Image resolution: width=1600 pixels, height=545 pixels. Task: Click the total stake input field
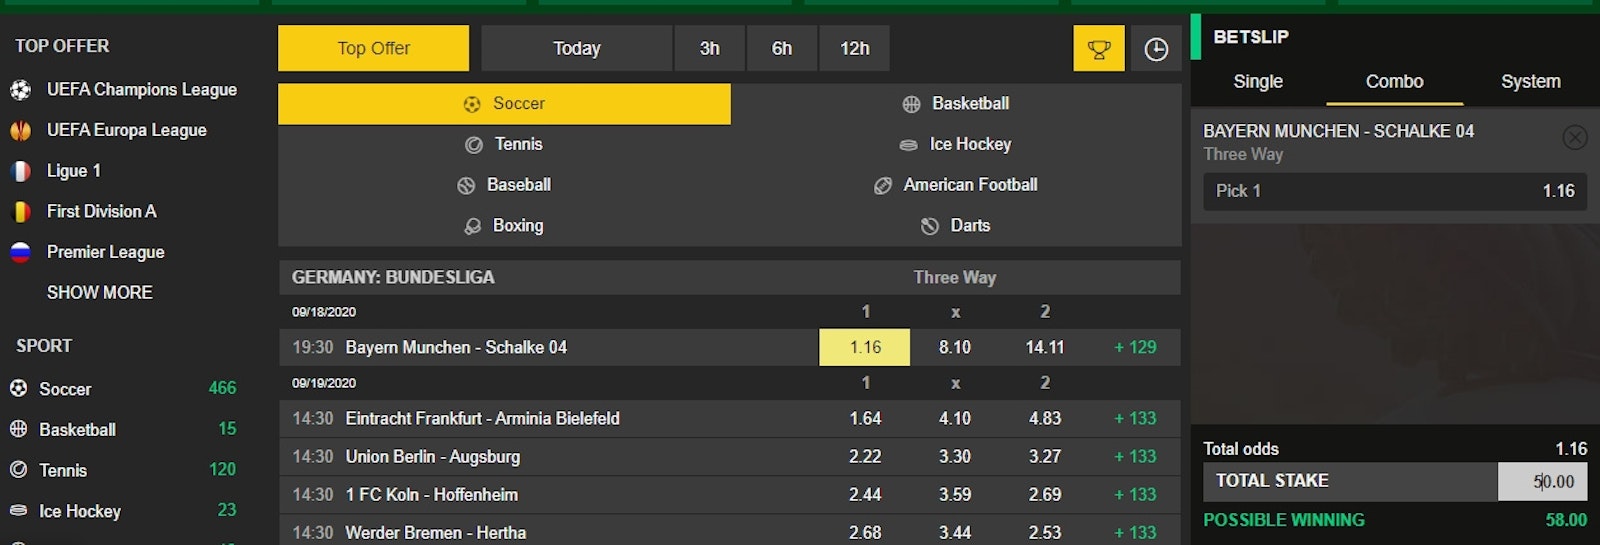click(x=1542, y=482)
